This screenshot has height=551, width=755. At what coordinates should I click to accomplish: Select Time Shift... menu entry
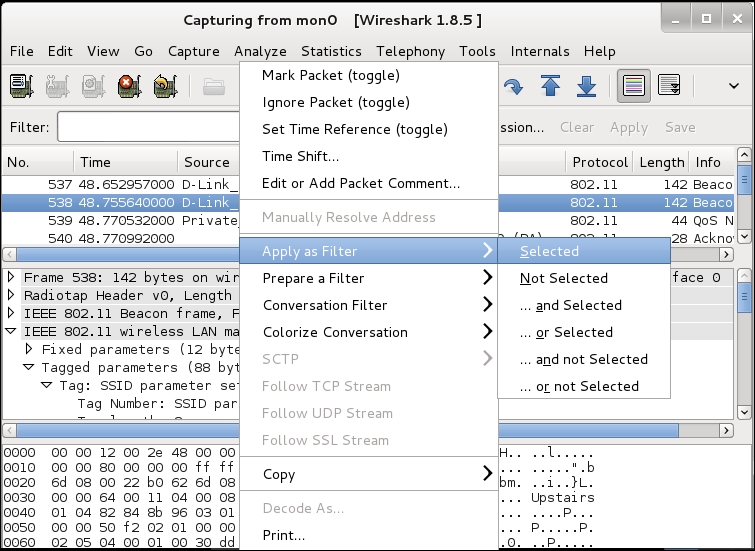(x=369, y=156)
